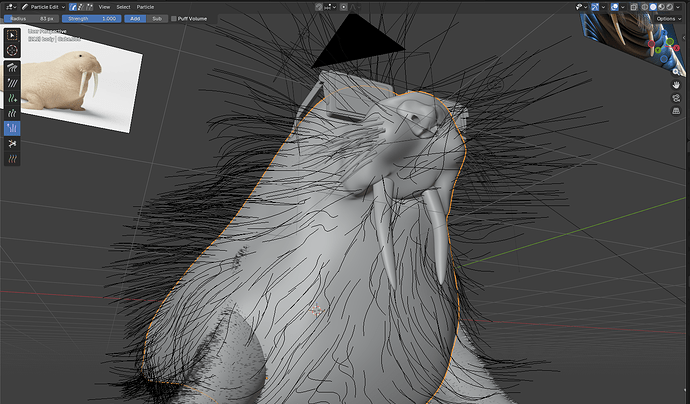This screenshot has width=690, height=404.
Task: Toggle X-ray view
Action: (x=634, y=7)
